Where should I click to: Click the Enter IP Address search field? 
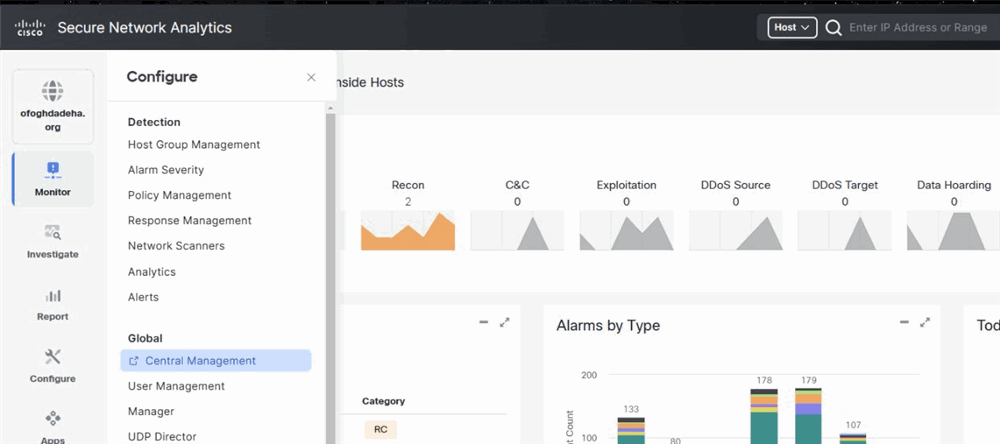coord(917,28)
